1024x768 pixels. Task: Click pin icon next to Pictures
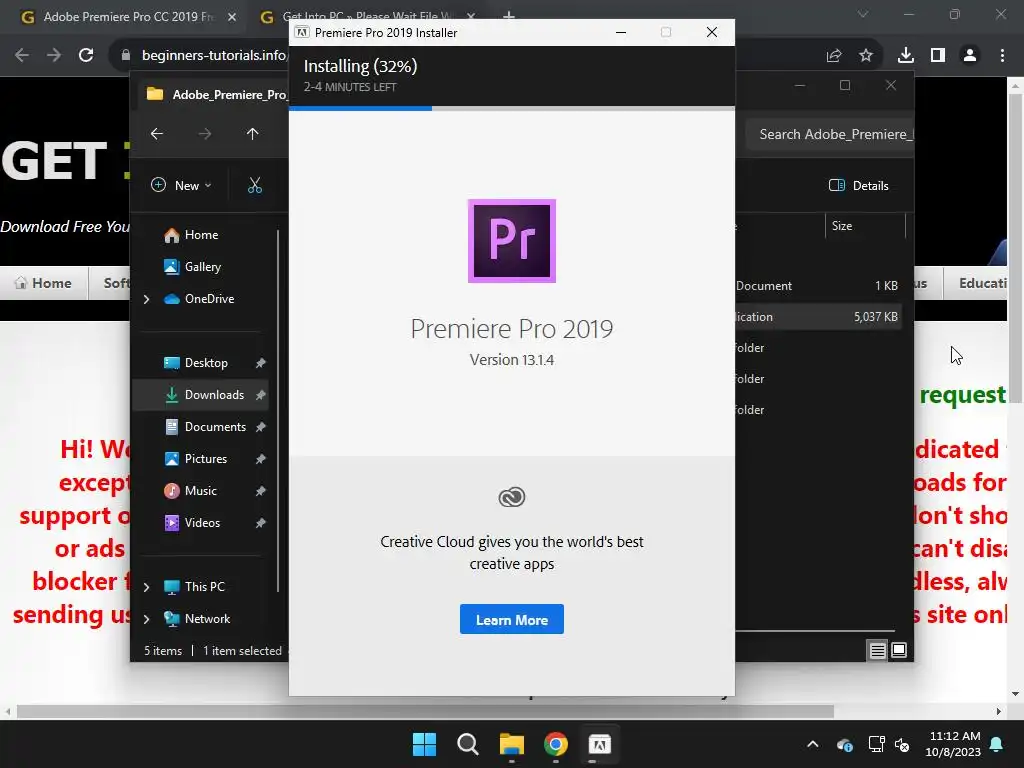[x=261, y=459]
